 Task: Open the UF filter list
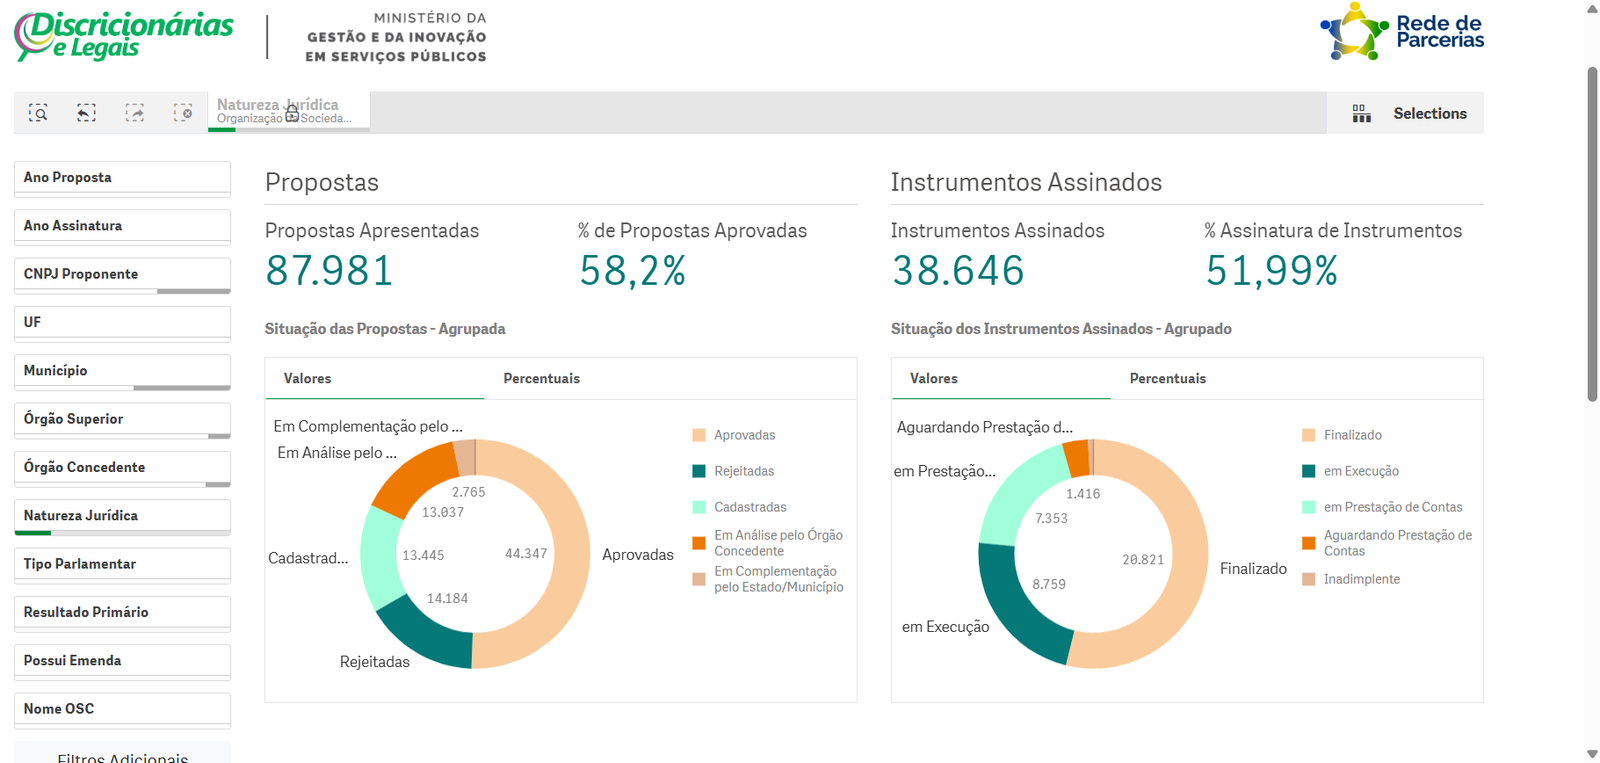tap(122, 323)
